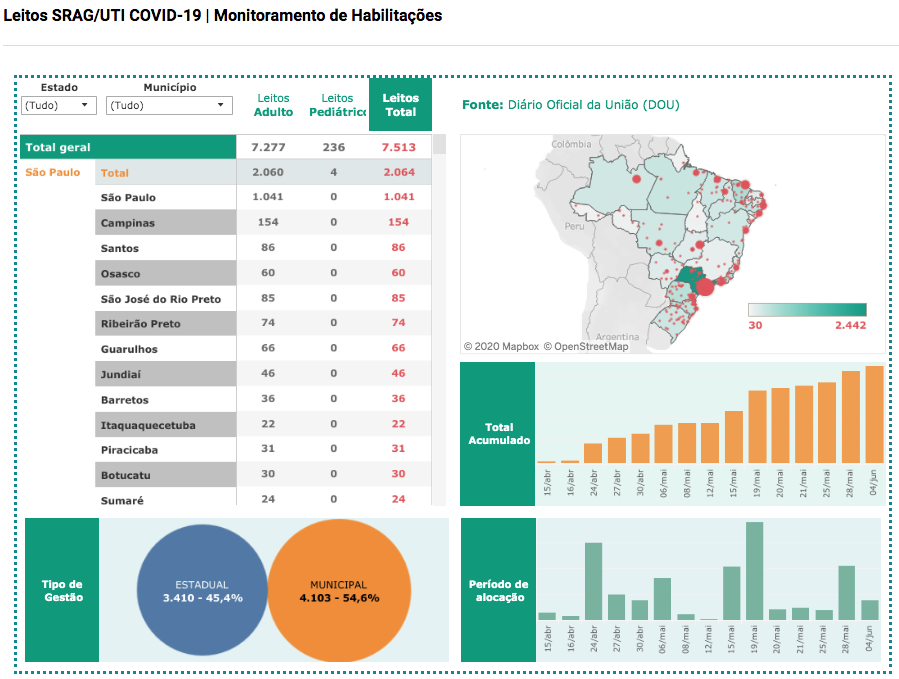Open the Município filter dropdown
This screenshot has width=899, height=679.
click(x=169, y=105)
